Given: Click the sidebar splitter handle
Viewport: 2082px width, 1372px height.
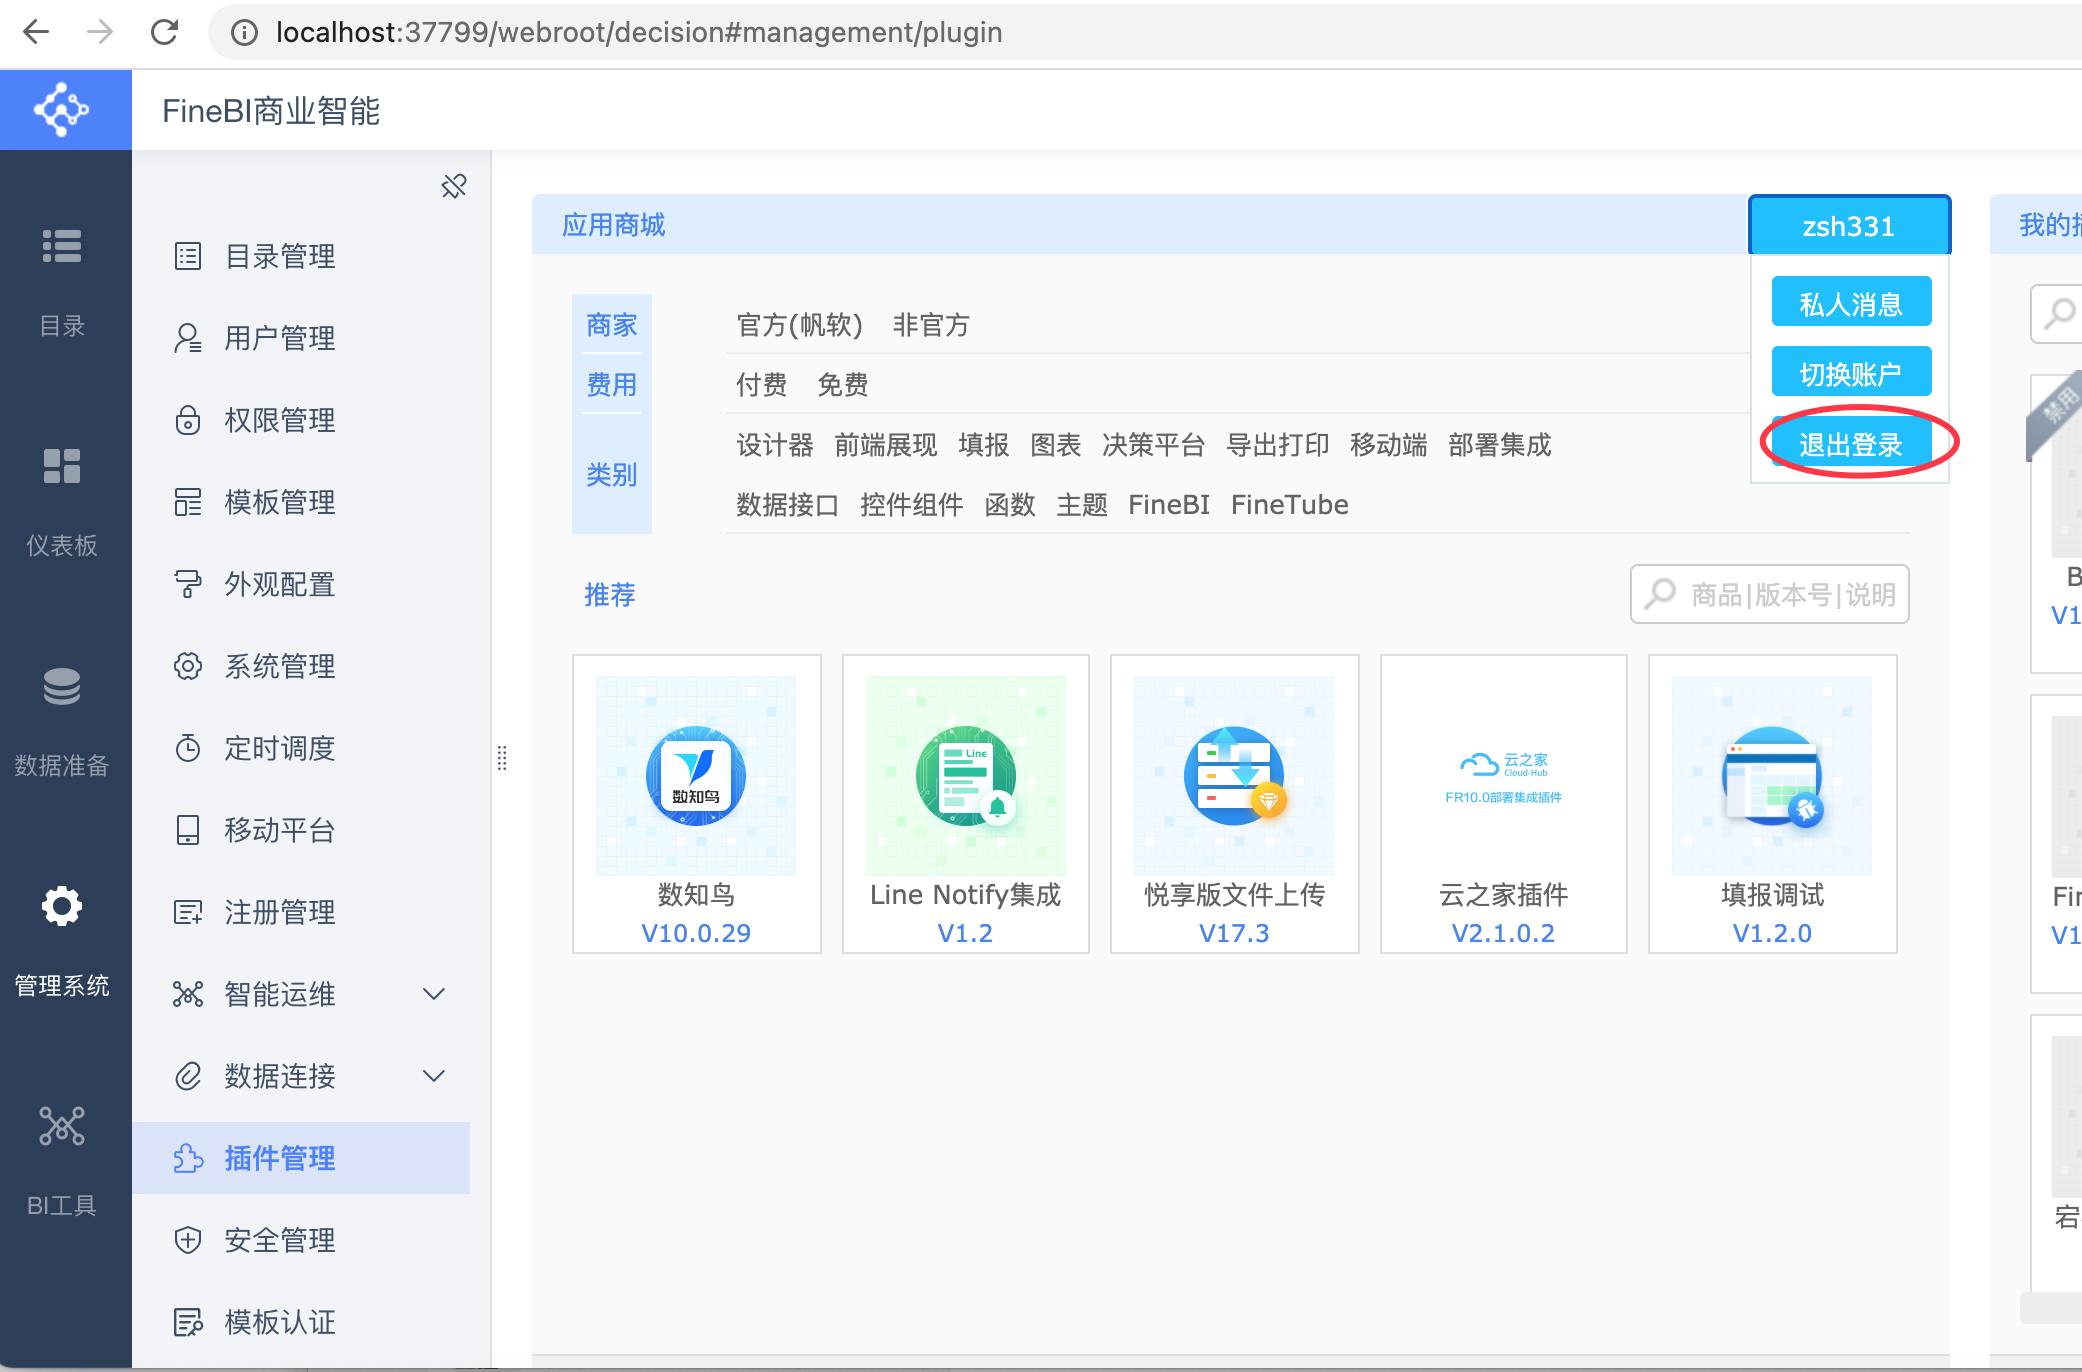Looking at the screenshot, I should [x=502, y=758].
